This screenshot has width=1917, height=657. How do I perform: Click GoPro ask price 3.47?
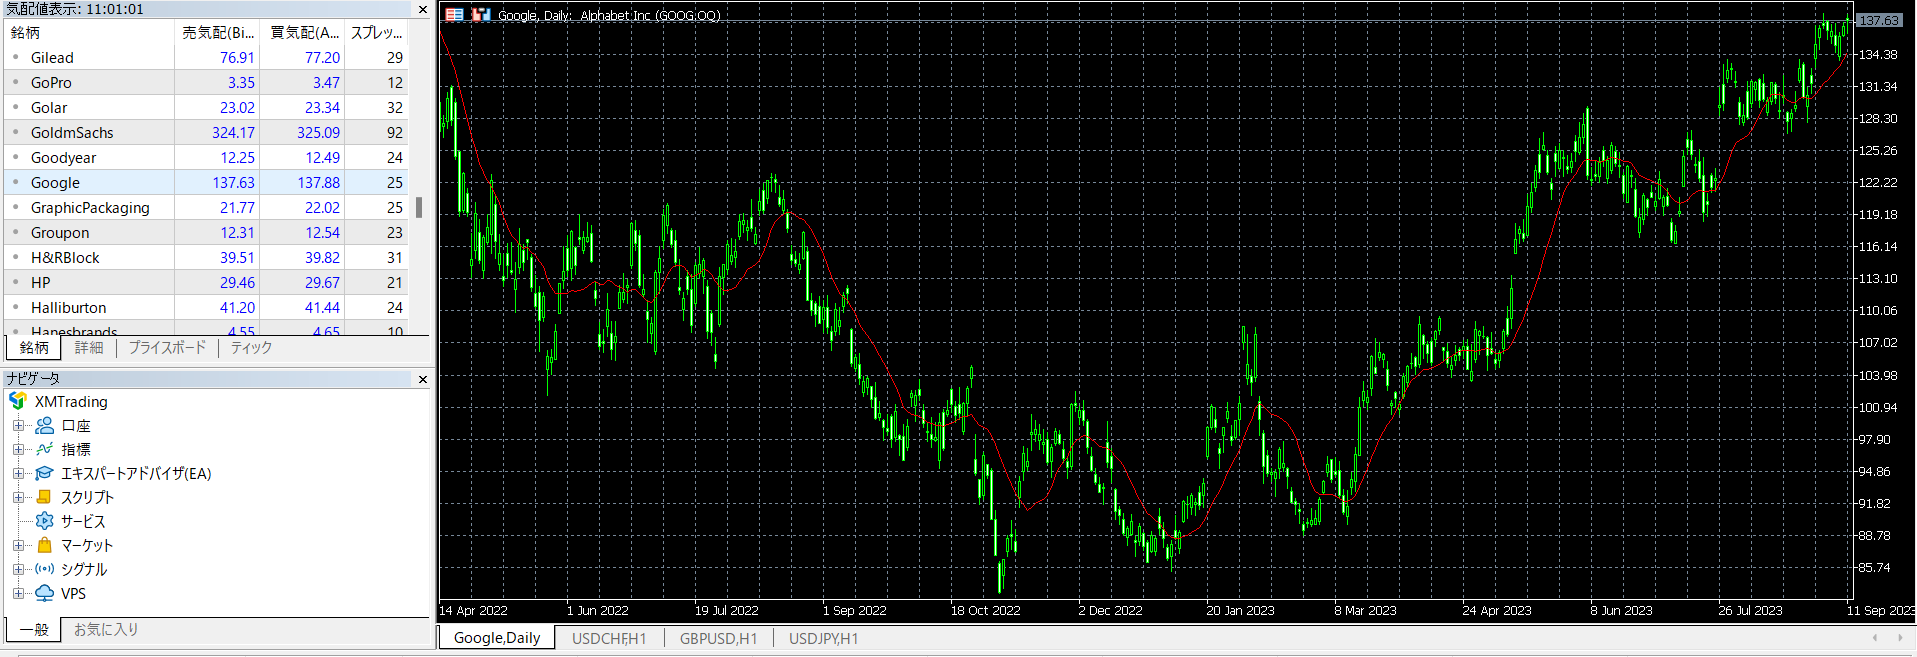(x=326, y=83)
